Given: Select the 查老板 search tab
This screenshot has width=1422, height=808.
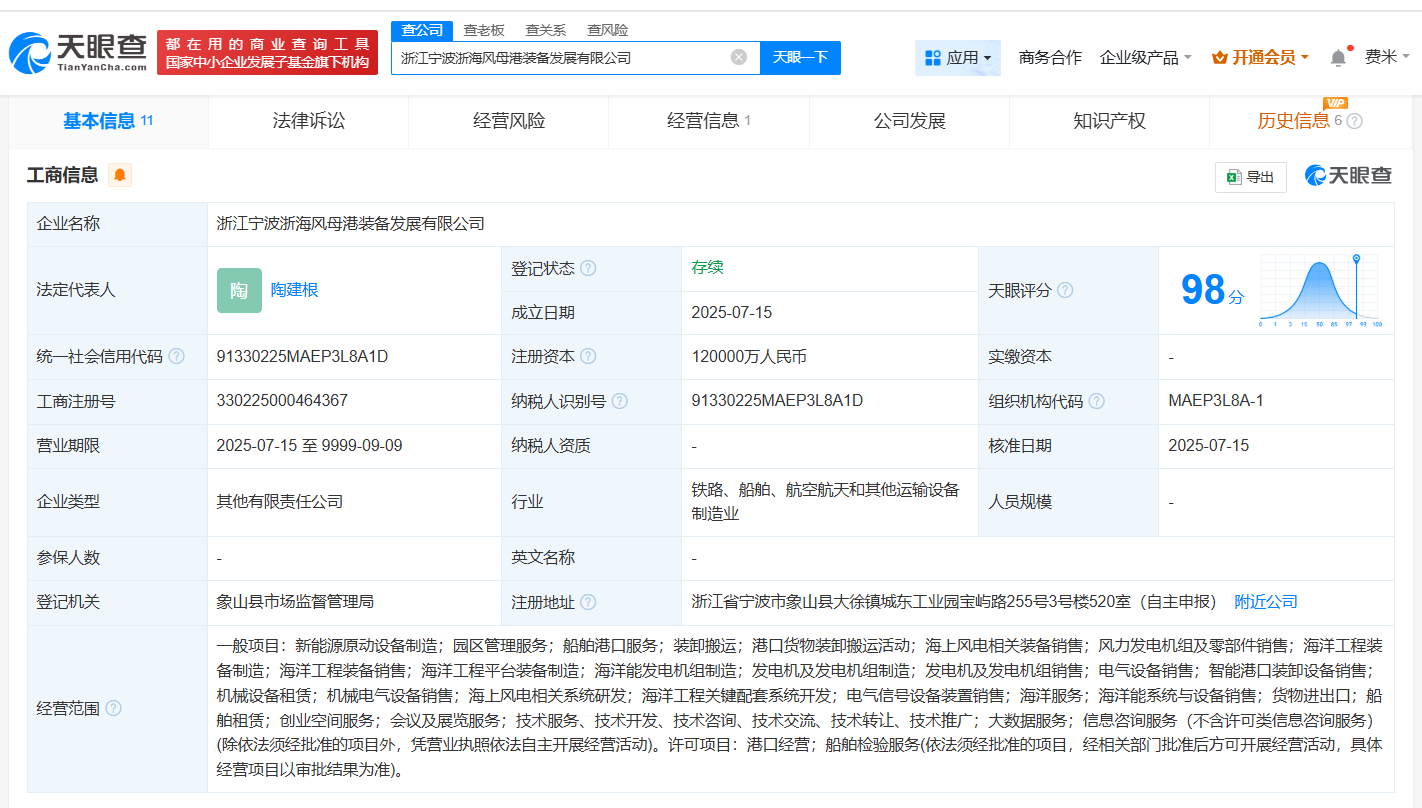Looking at the screenshot, I should [483, 30].
